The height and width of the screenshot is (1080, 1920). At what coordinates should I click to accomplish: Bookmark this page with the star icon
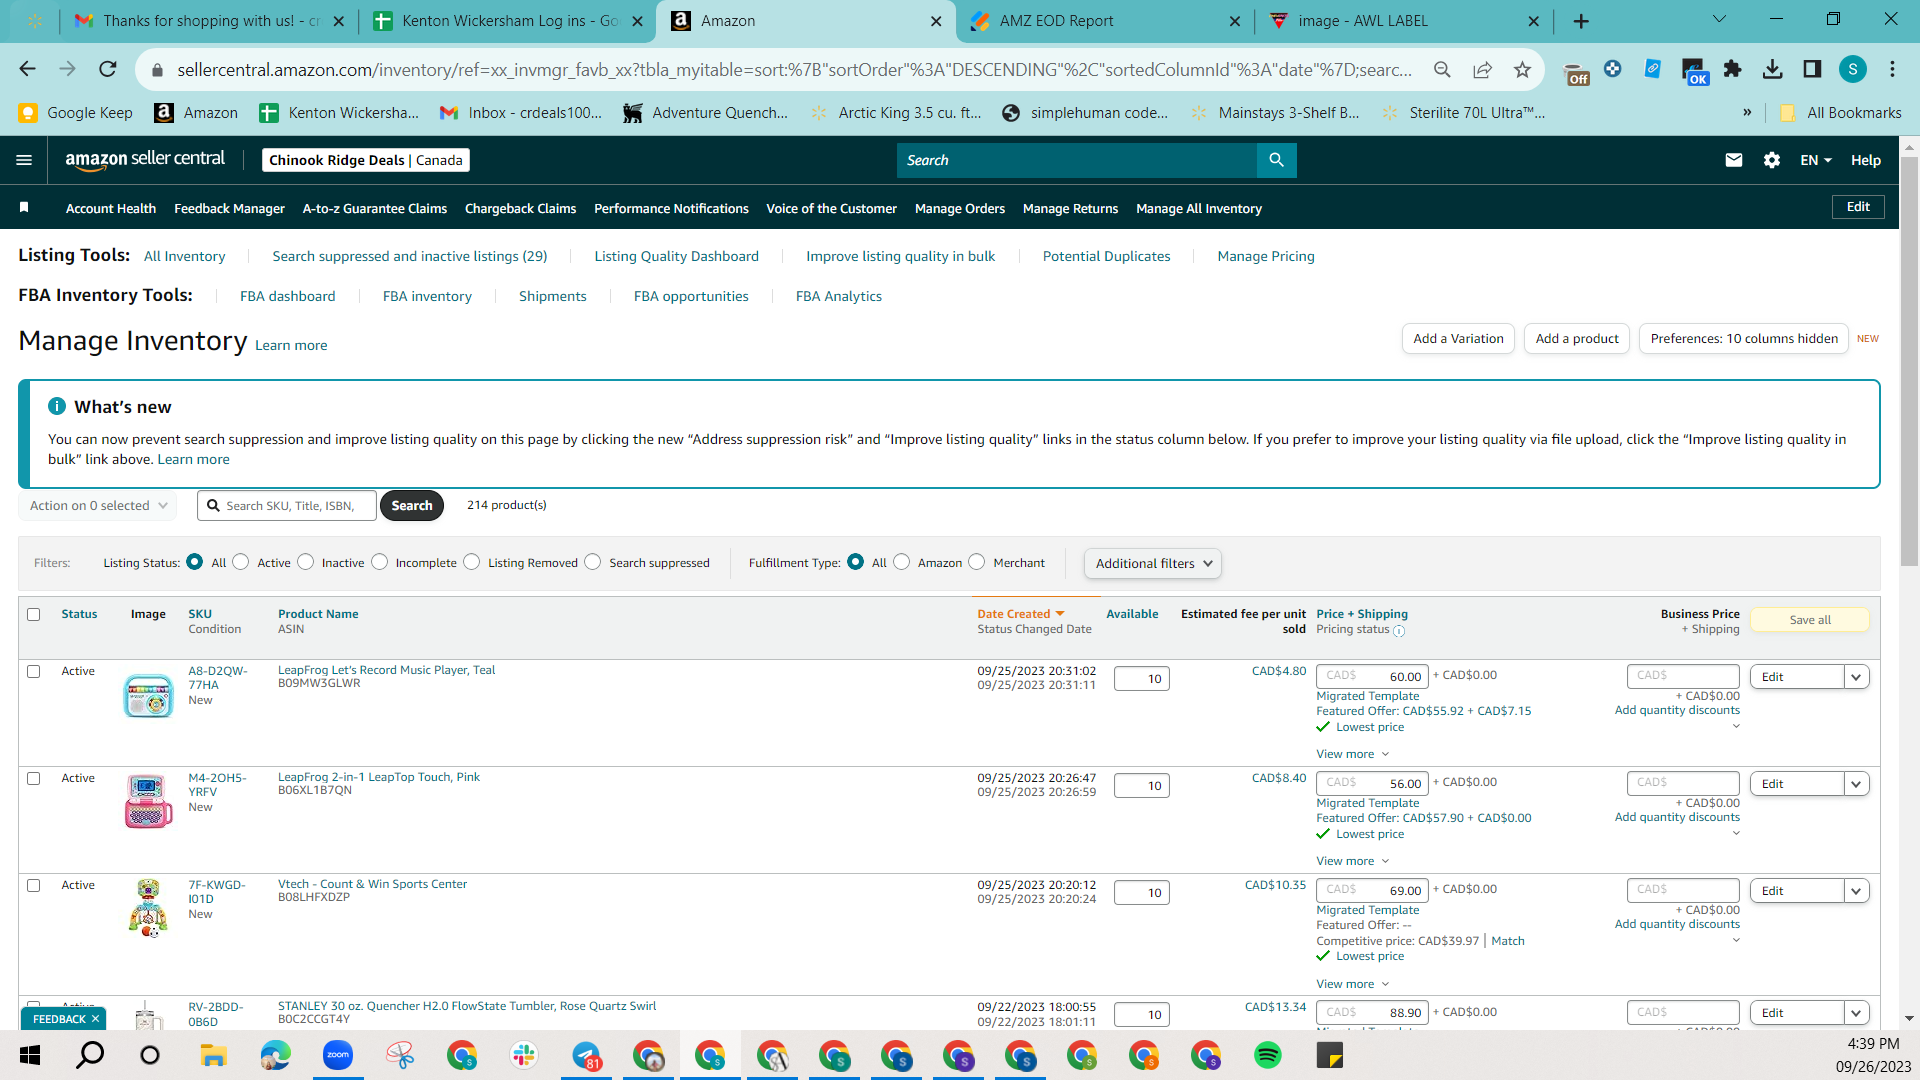point(1522,69)
